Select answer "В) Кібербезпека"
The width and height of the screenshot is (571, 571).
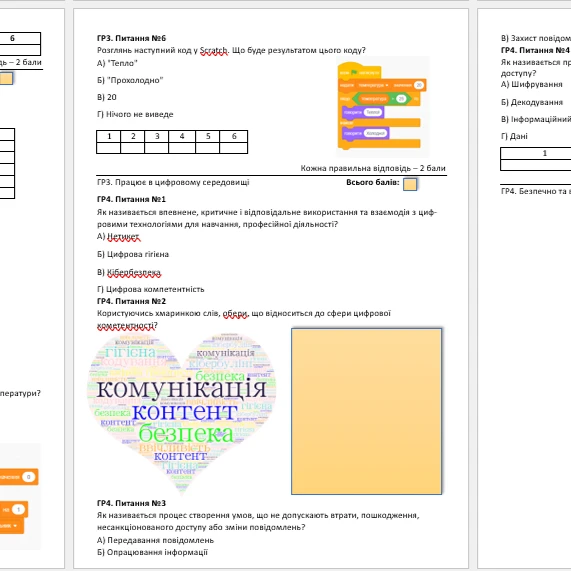(129, 272)
